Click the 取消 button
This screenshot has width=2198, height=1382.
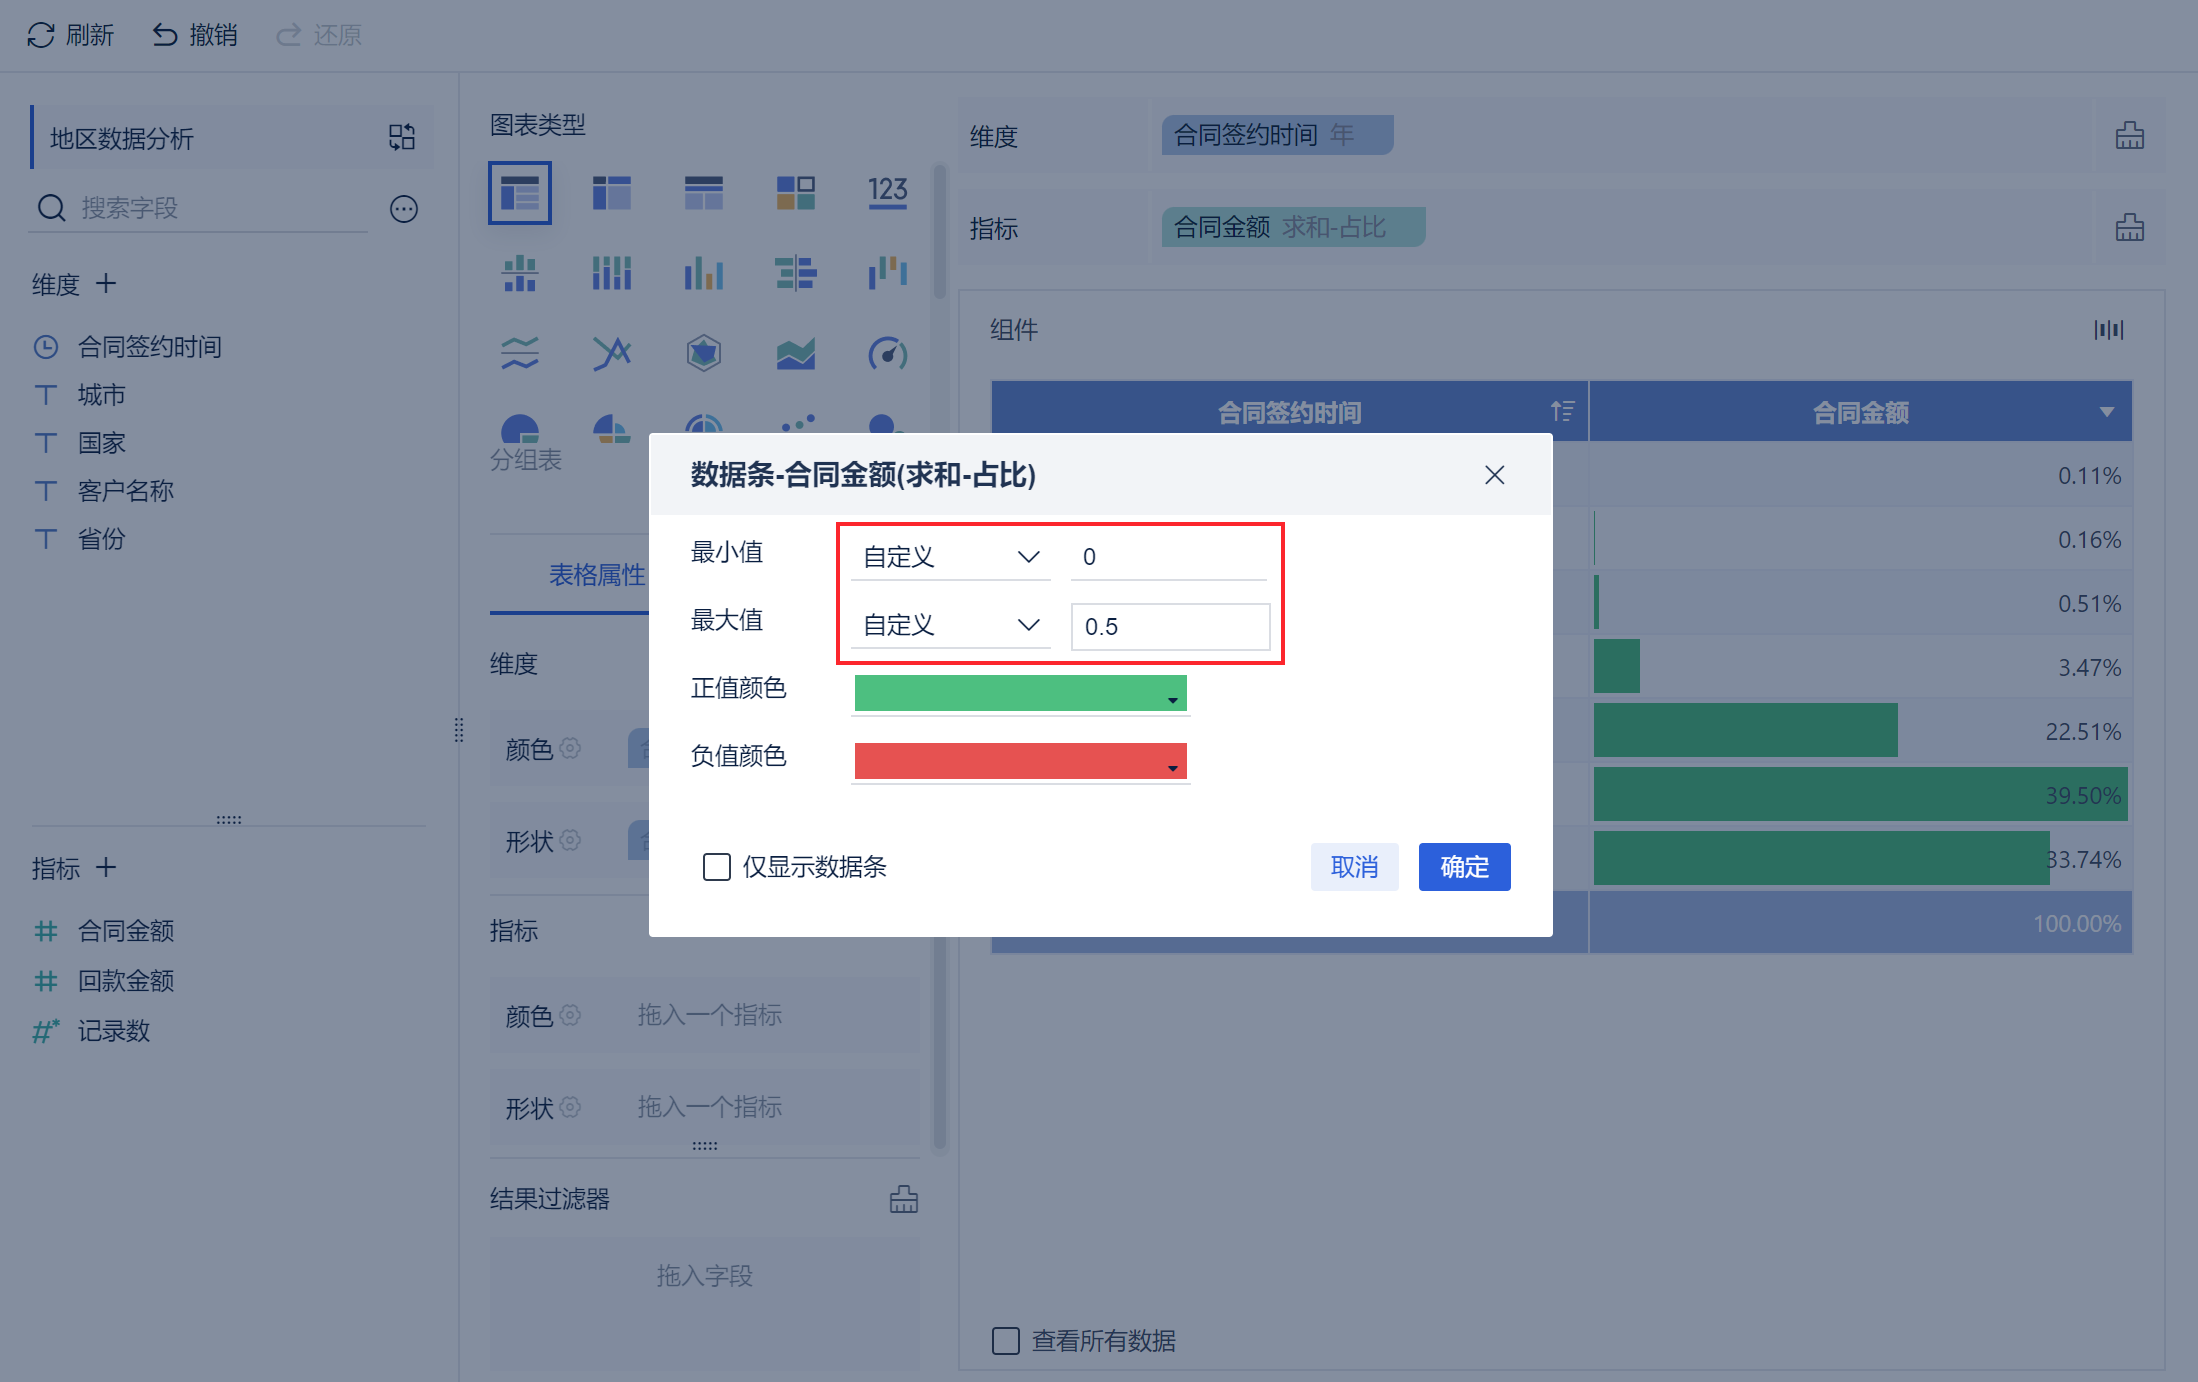tap(1355, 867)
